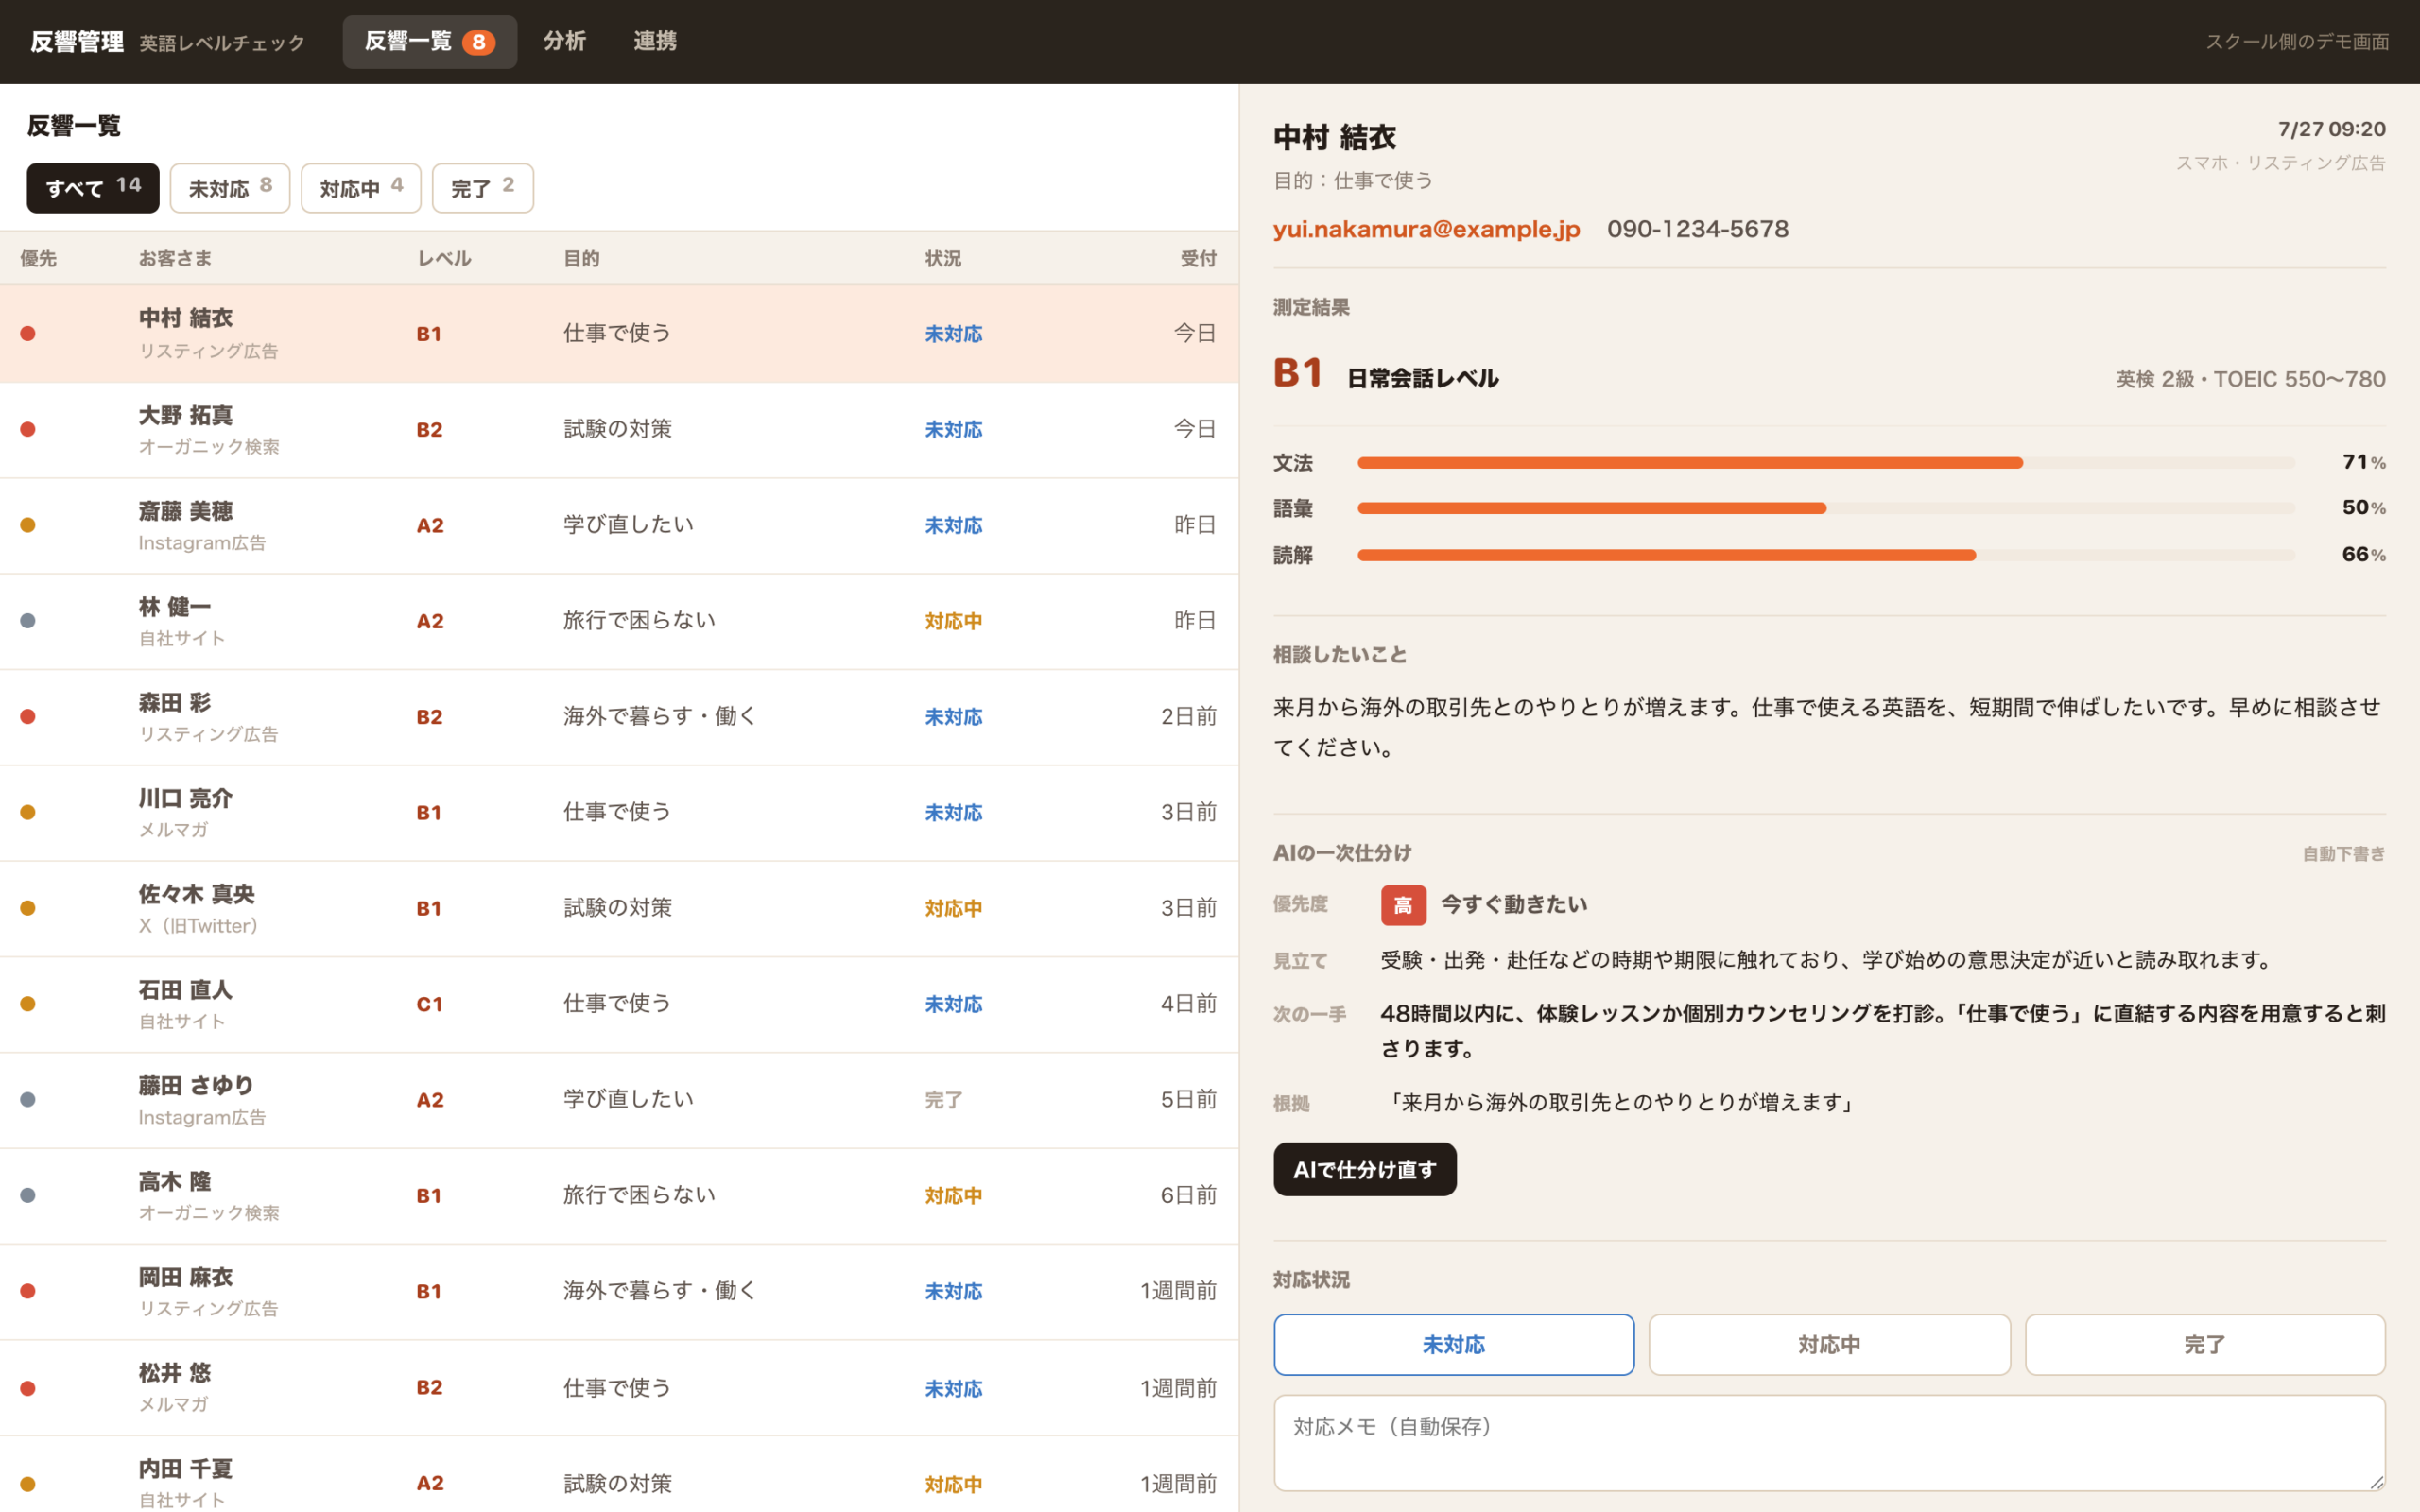Select the 藤田 さゆり row

(x=619, y=1100)
